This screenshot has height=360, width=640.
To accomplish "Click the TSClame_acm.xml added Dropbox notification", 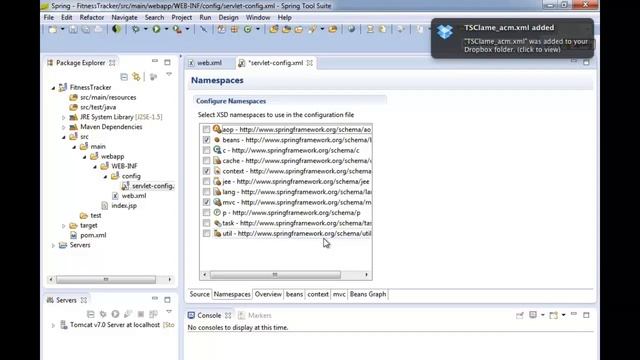I will [512, 38].
